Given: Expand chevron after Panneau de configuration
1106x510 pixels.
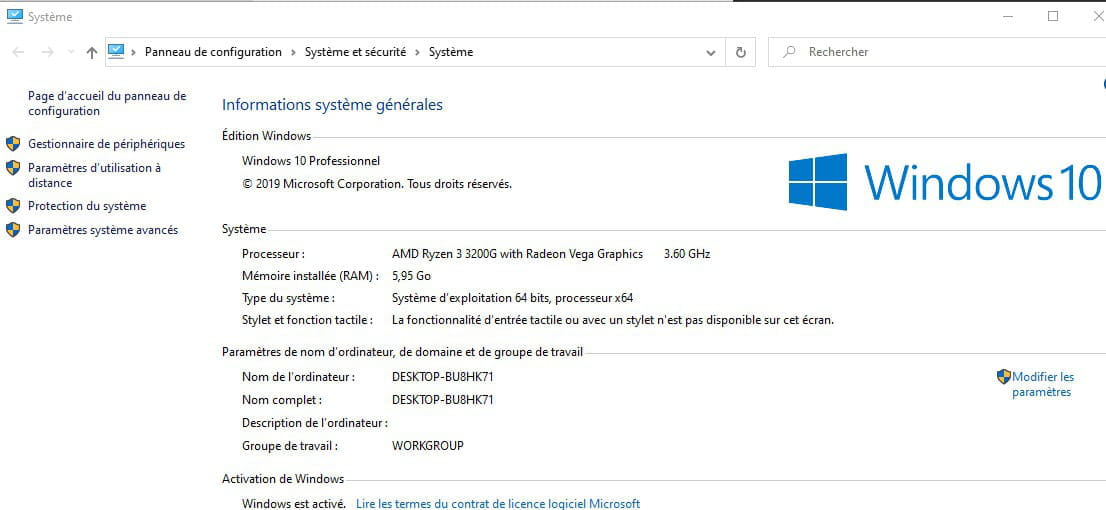Looking at the screenshot, I should (293, 52).
